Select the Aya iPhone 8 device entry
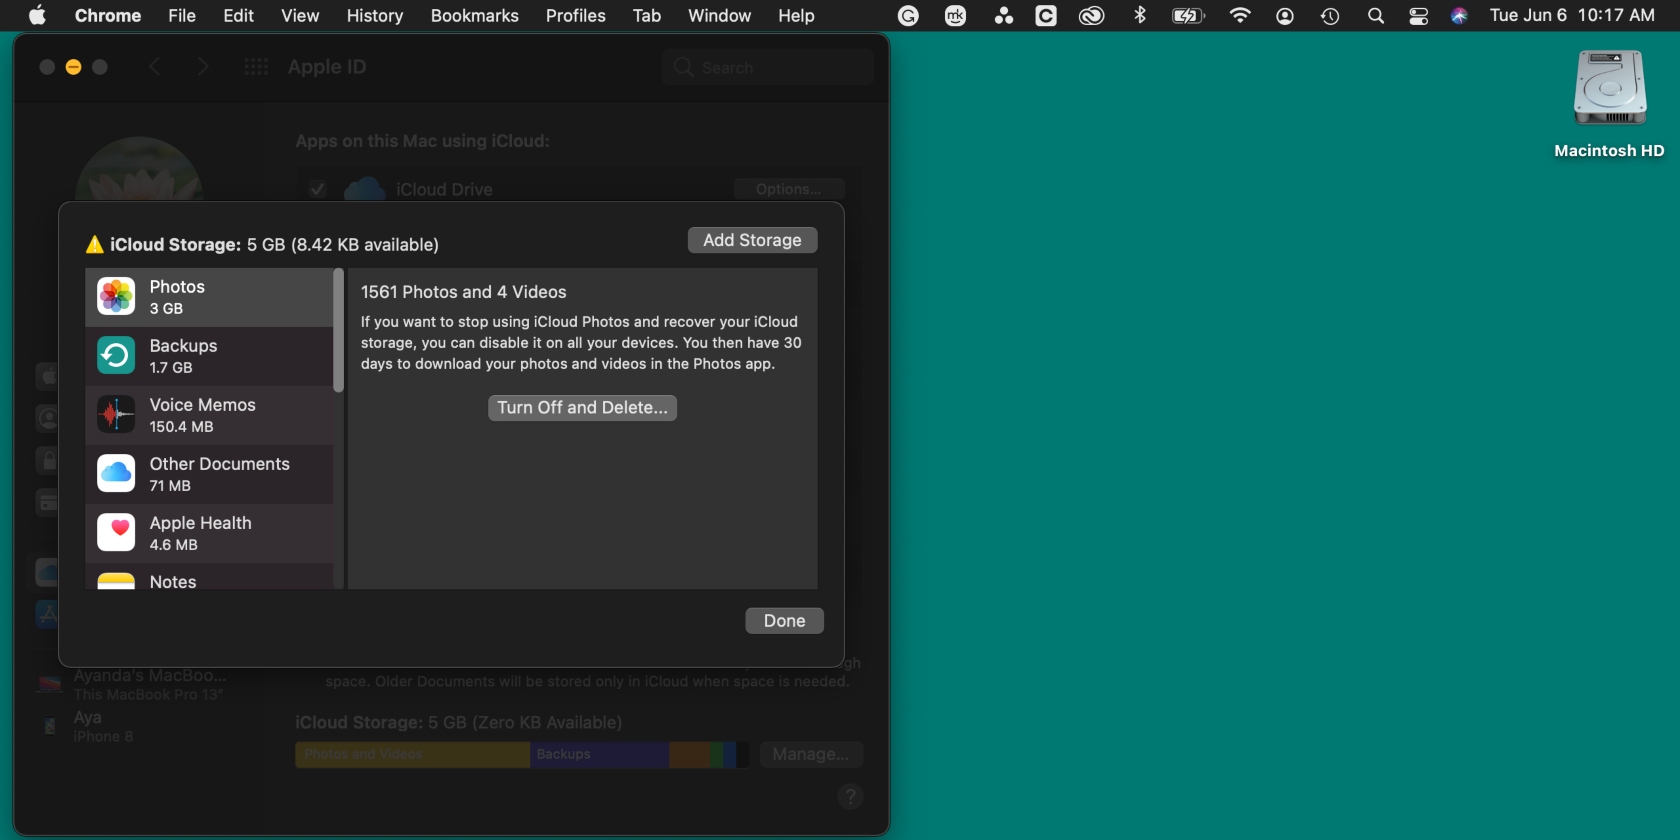 pyautogui.click(x=87, y=726)
